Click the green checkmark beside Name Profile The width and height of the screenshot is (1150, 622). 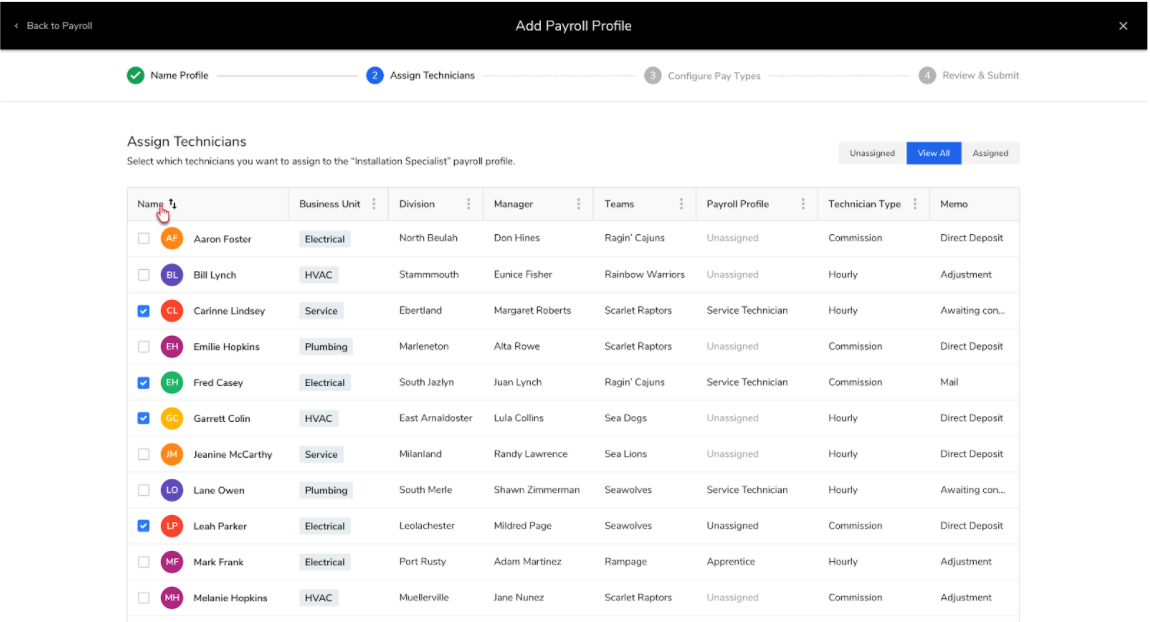click(x=136, y=76)
